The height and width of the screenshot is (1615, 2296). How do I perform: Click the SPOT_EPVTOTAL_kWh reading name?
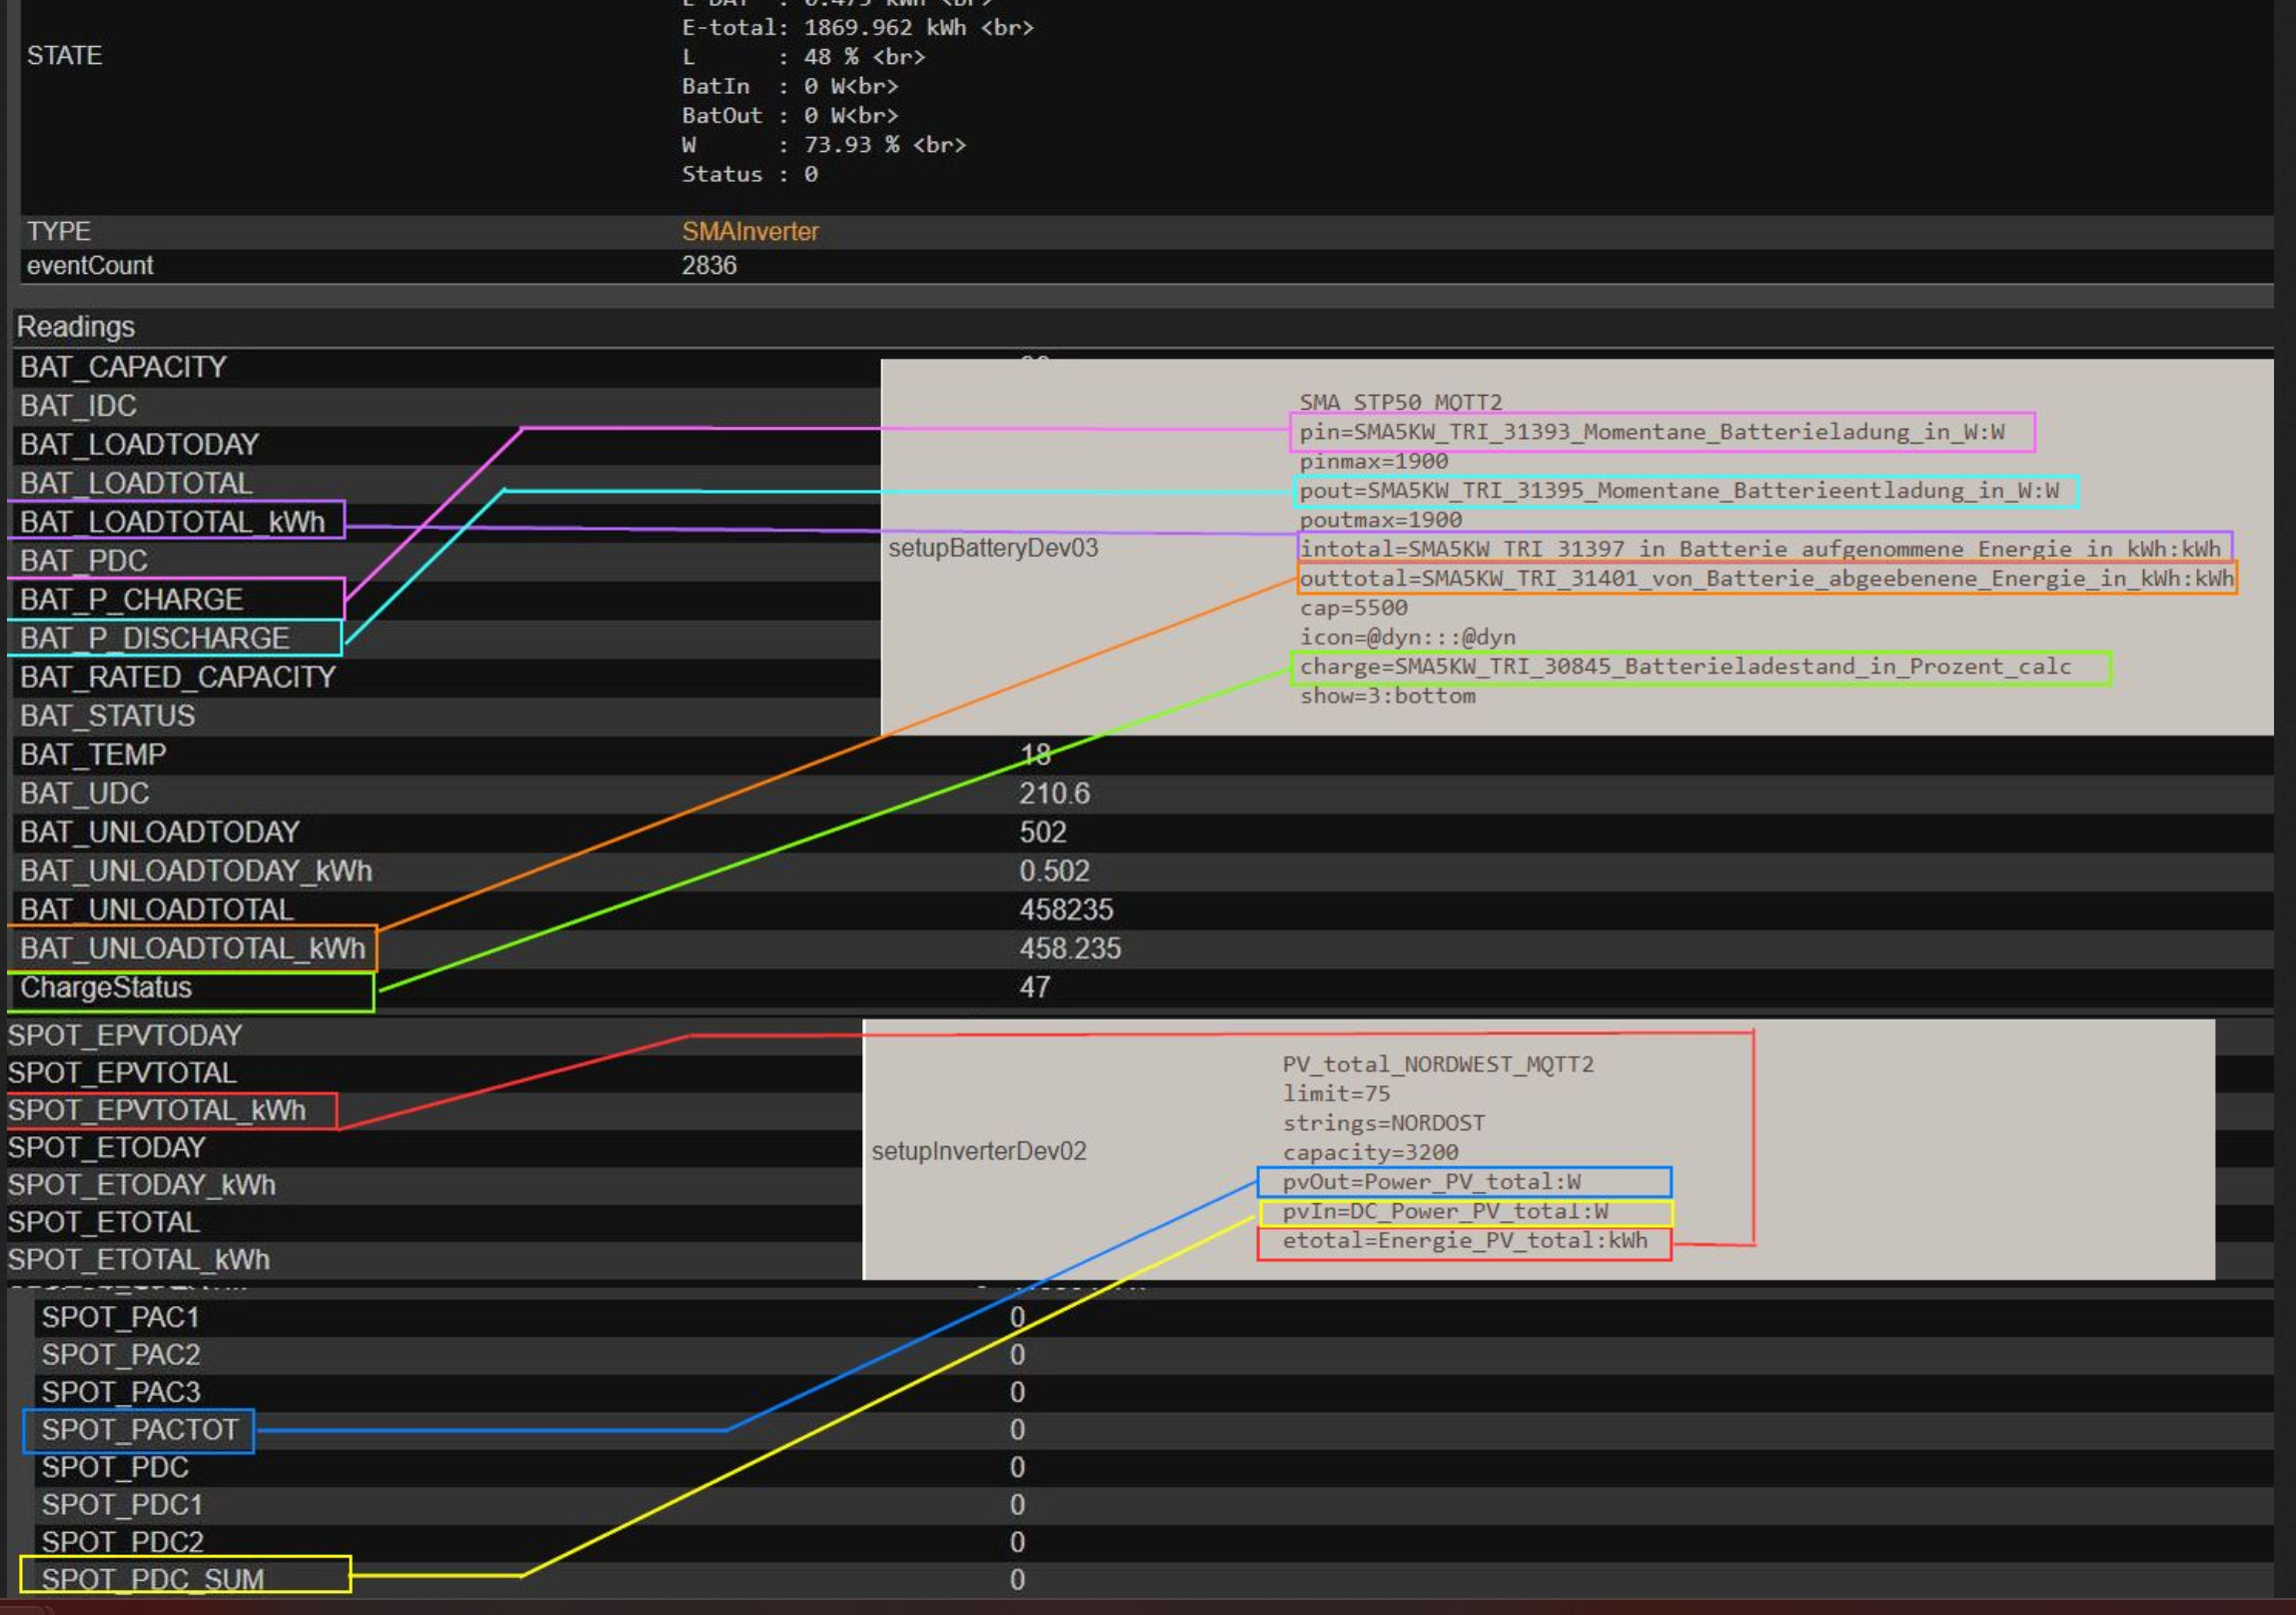click(156, 1110)
